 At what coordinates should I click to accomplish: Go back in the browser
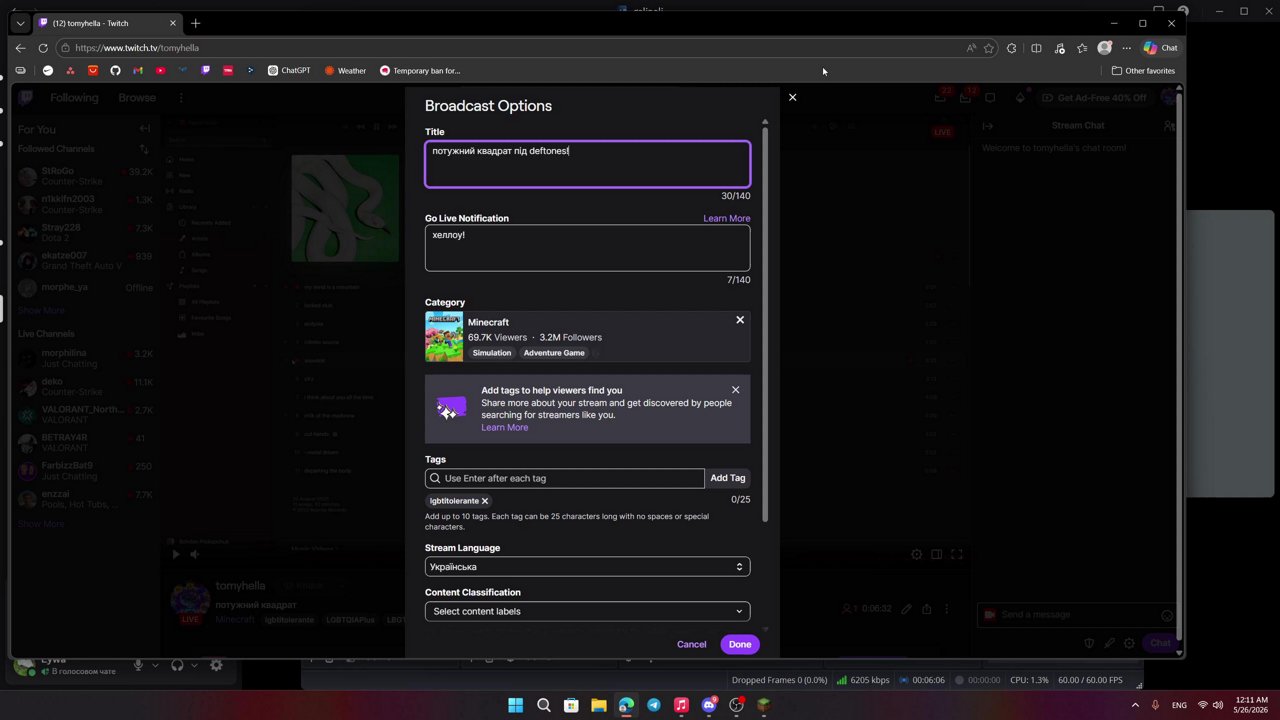pyautogui.click(x=20, y=47)
